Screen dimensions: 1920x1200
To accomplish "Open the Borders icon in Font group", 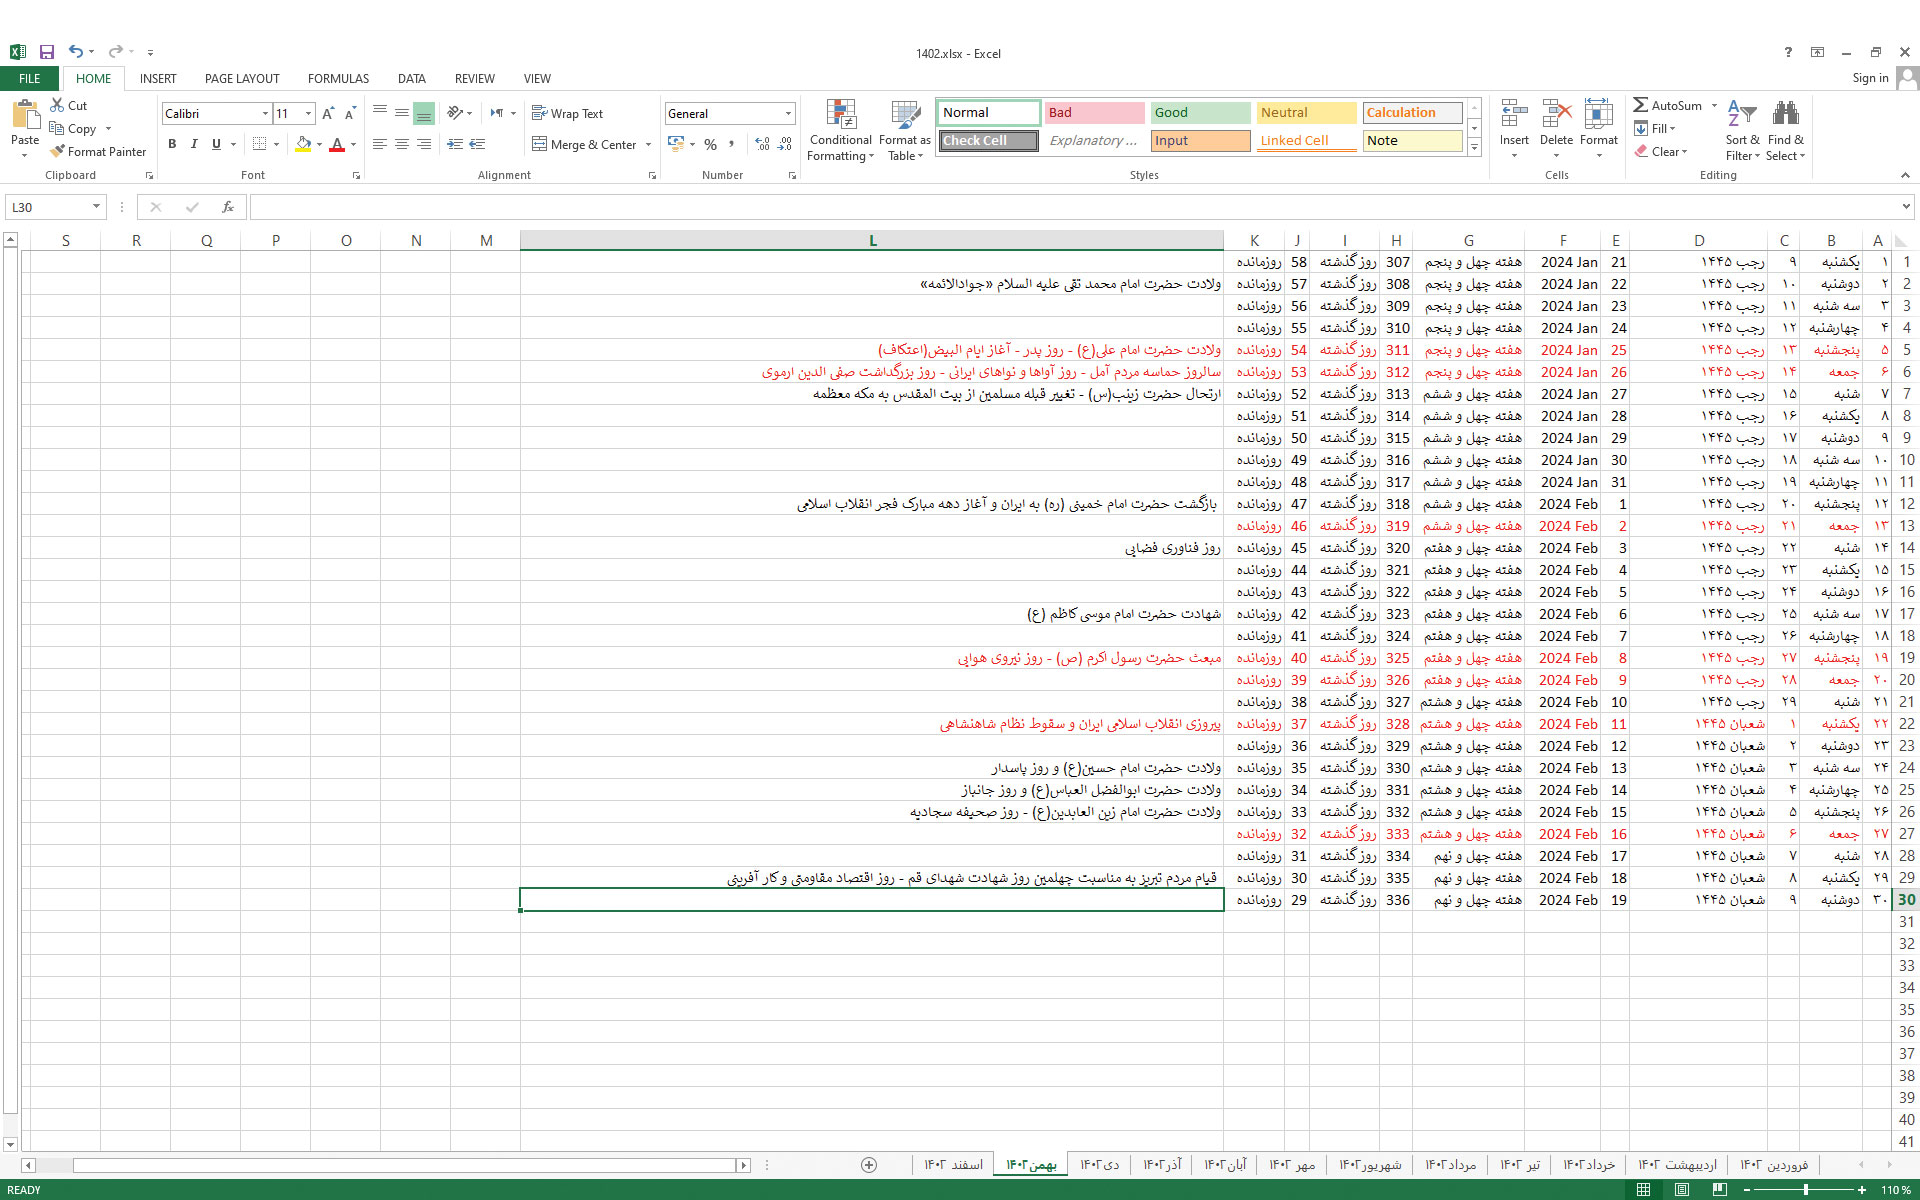I will (259, 144).
